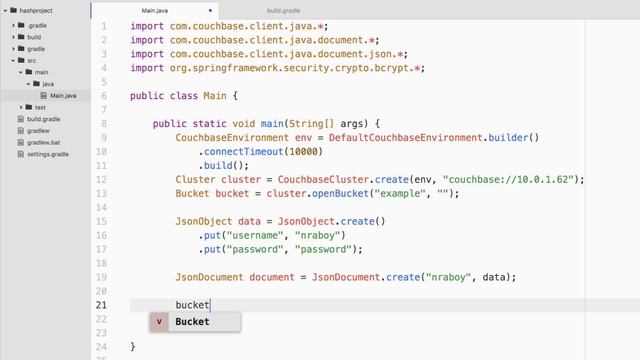
Task: Select Main.java in the project tree
Action: (63, 96)
